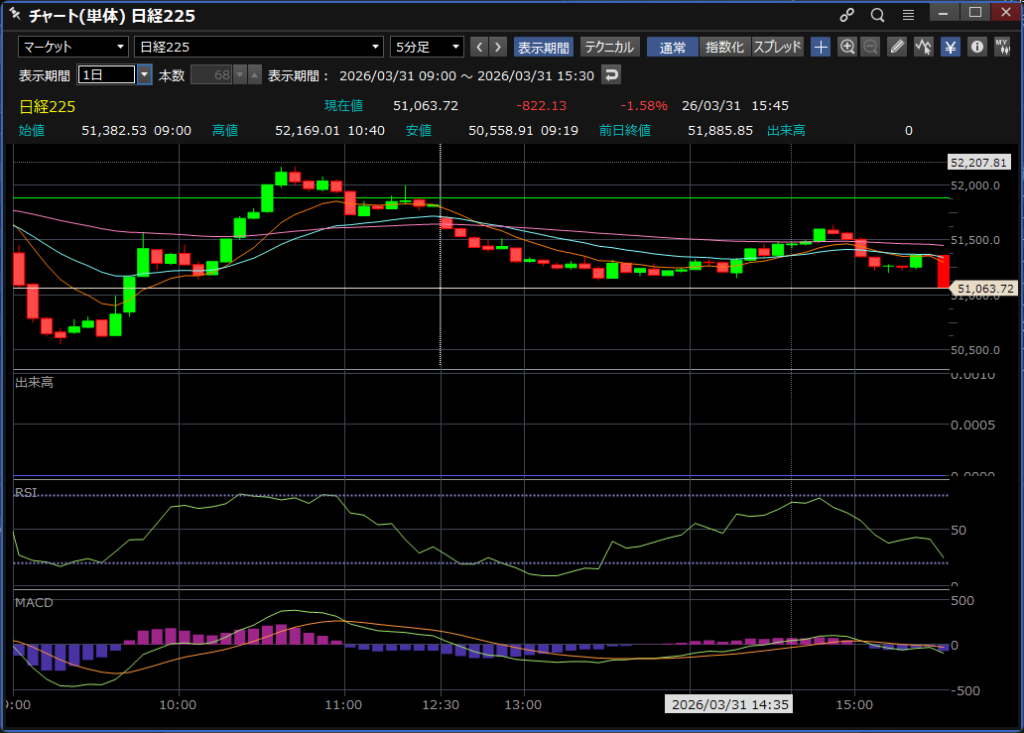The image size is (1024, 733).
Task: Open the hamburger list menu
Action: pos(908,15)
